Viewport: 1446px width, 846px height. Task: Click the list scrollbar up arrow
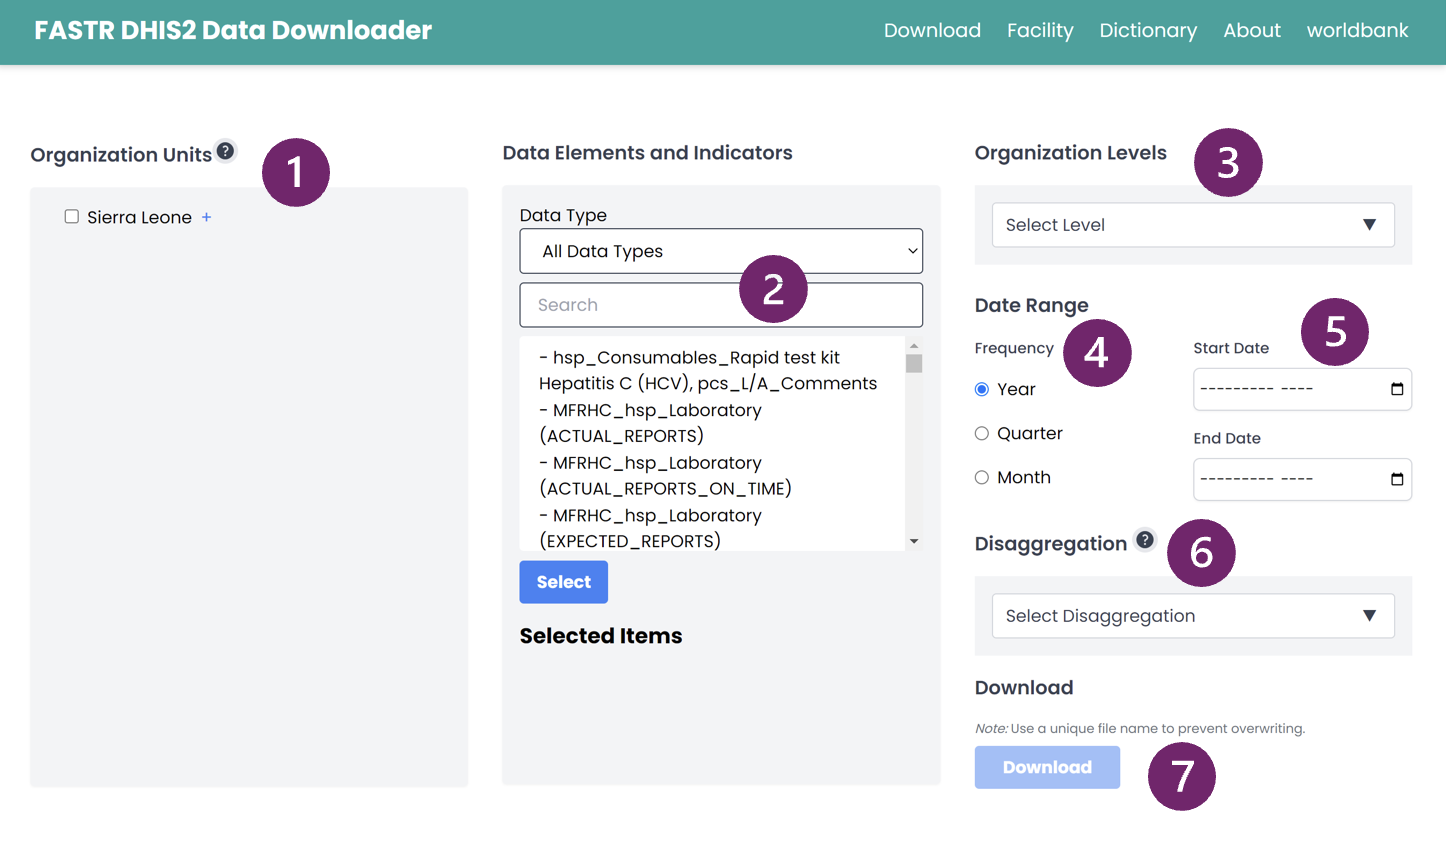(x=914, y=346)
